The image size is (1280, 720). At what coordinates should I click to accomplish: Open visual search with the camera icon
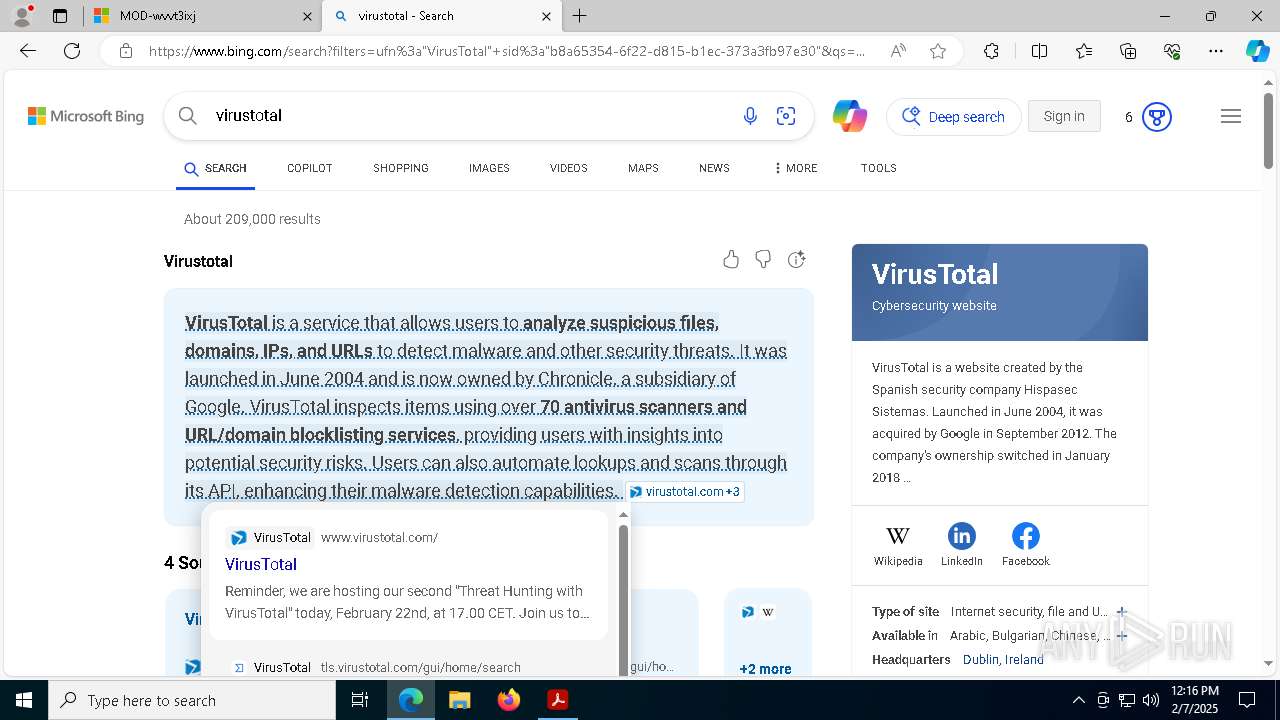[x=786, y=117]
